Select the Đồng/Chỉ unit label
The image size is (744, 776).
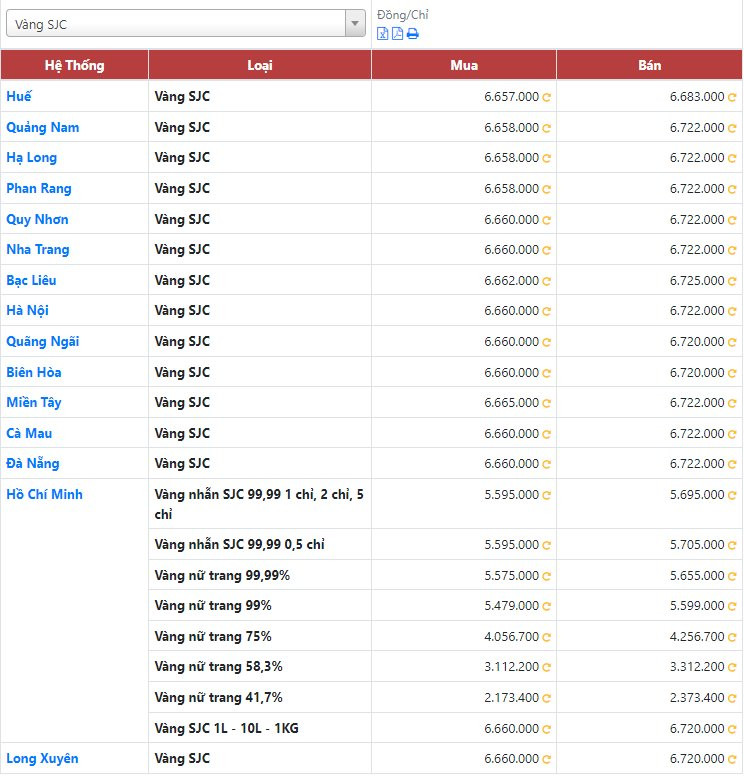pos(402,15)
